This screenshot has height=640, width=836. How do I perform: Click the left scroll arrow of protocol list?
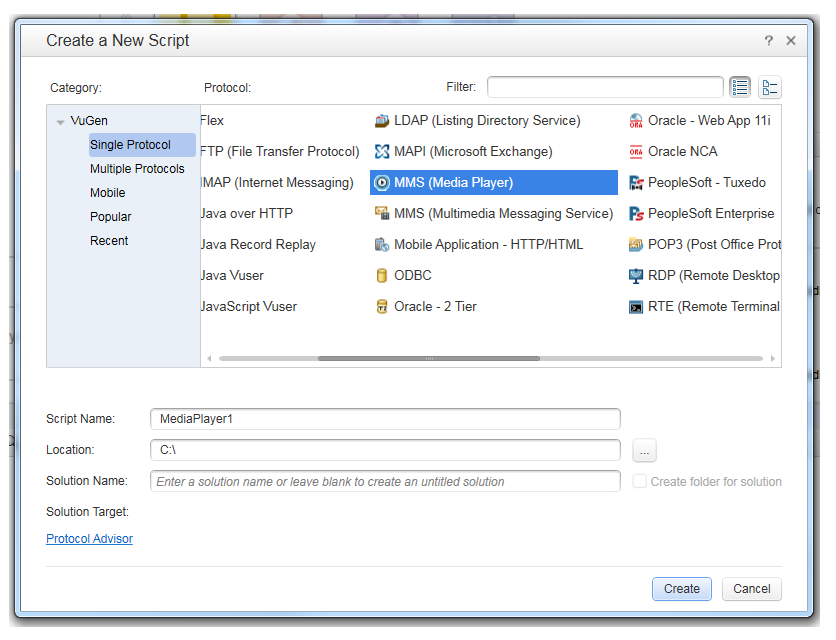pyautogui.click(x=210, y=358)
